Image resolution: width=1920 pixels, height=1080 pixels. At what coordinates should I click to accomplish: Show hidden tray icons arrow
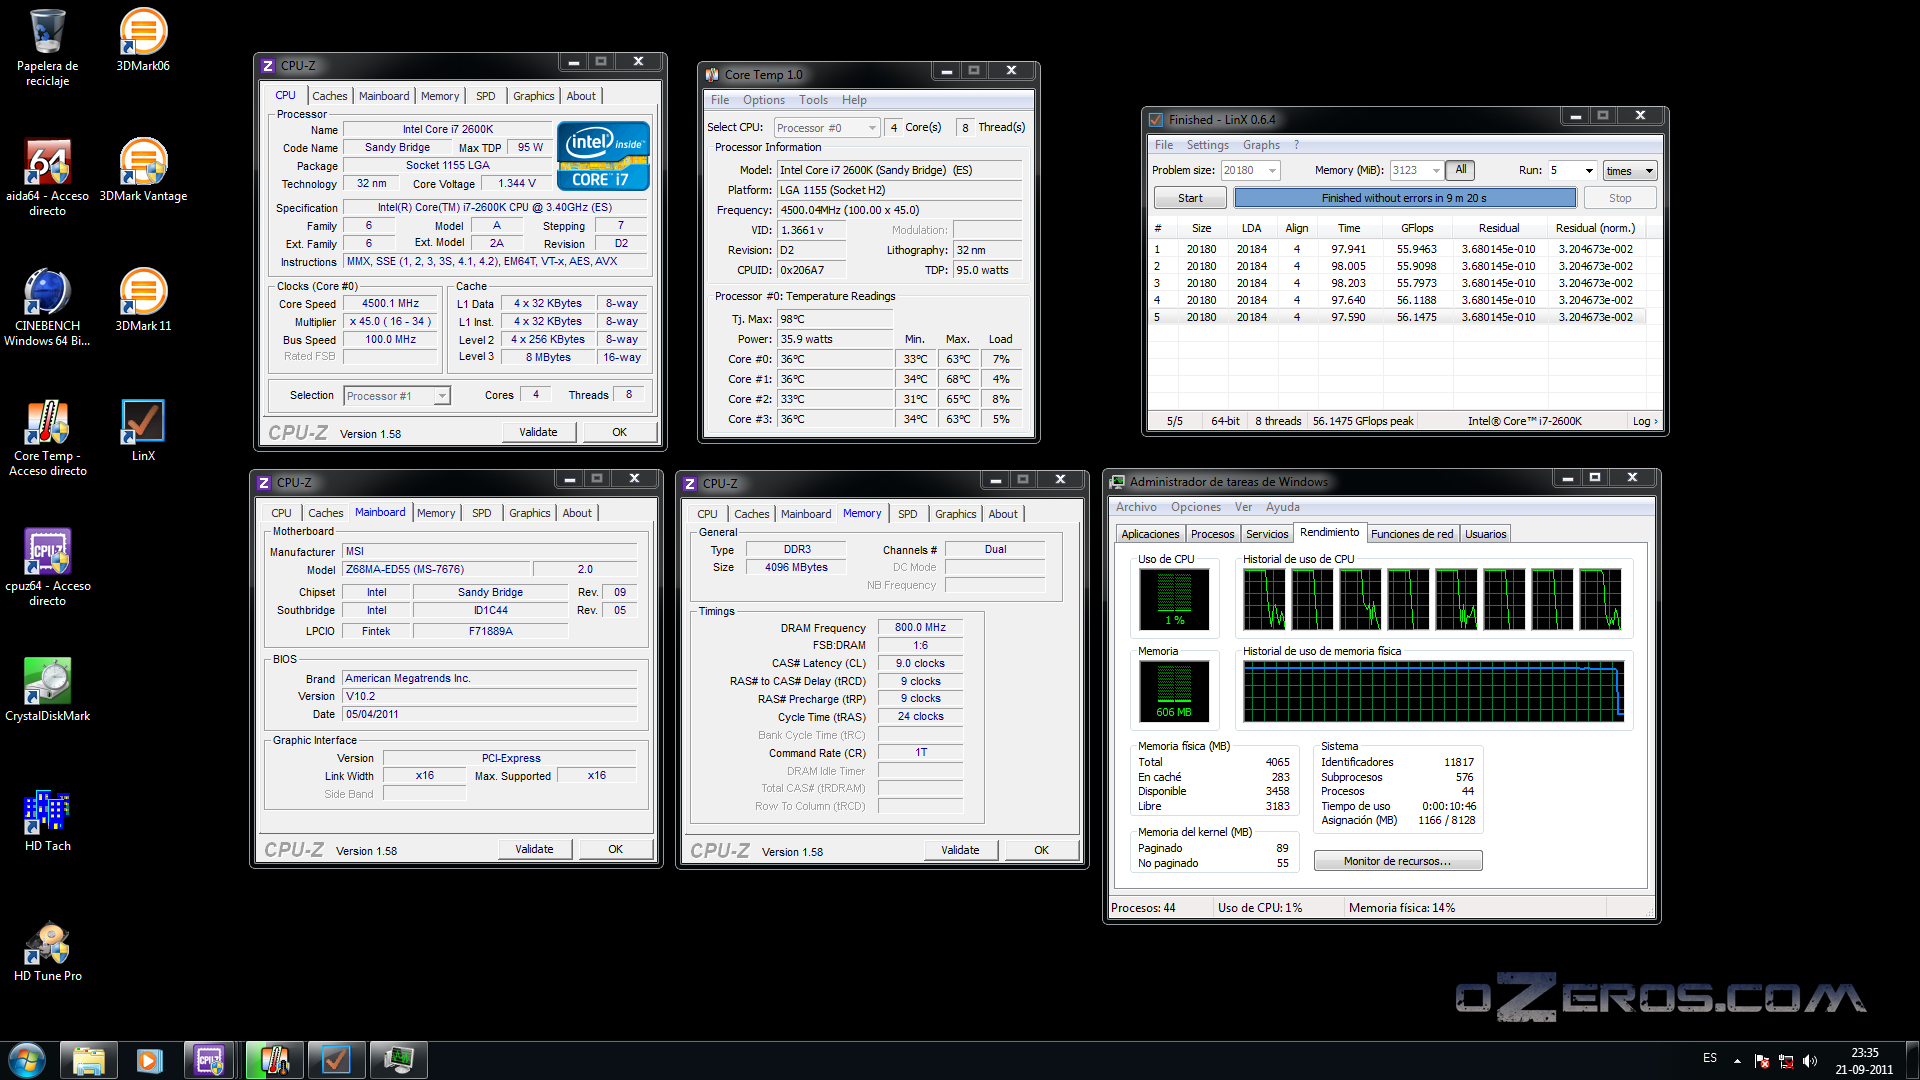click(1737, 1061)
